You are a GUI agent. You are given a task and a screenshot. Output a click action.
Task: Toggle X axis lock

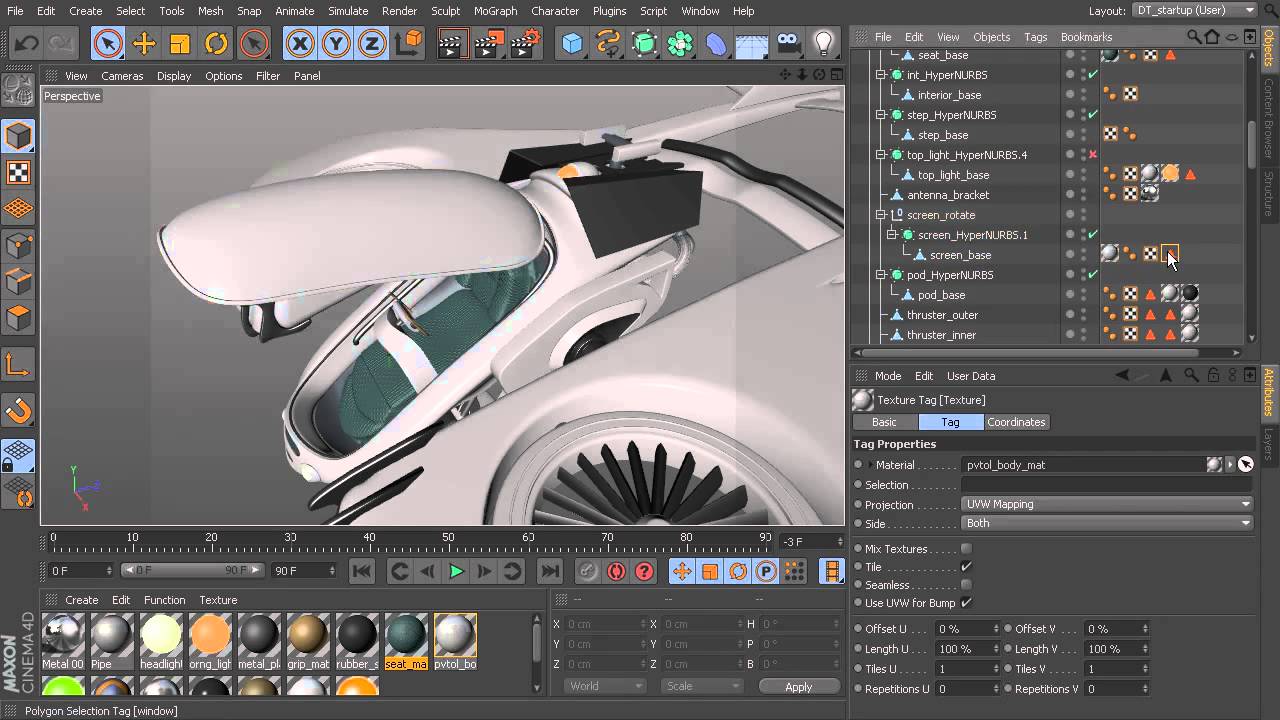(x=300, y=43)
